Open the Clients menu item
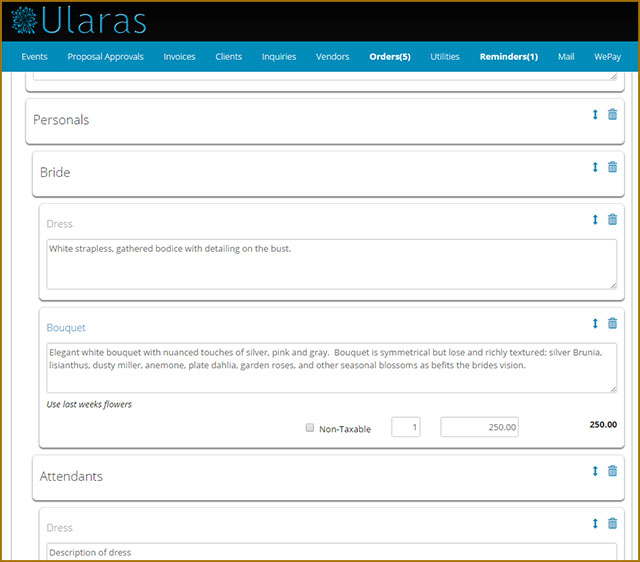The width and height of the screenshot is (640, 562). coord(229,57)
